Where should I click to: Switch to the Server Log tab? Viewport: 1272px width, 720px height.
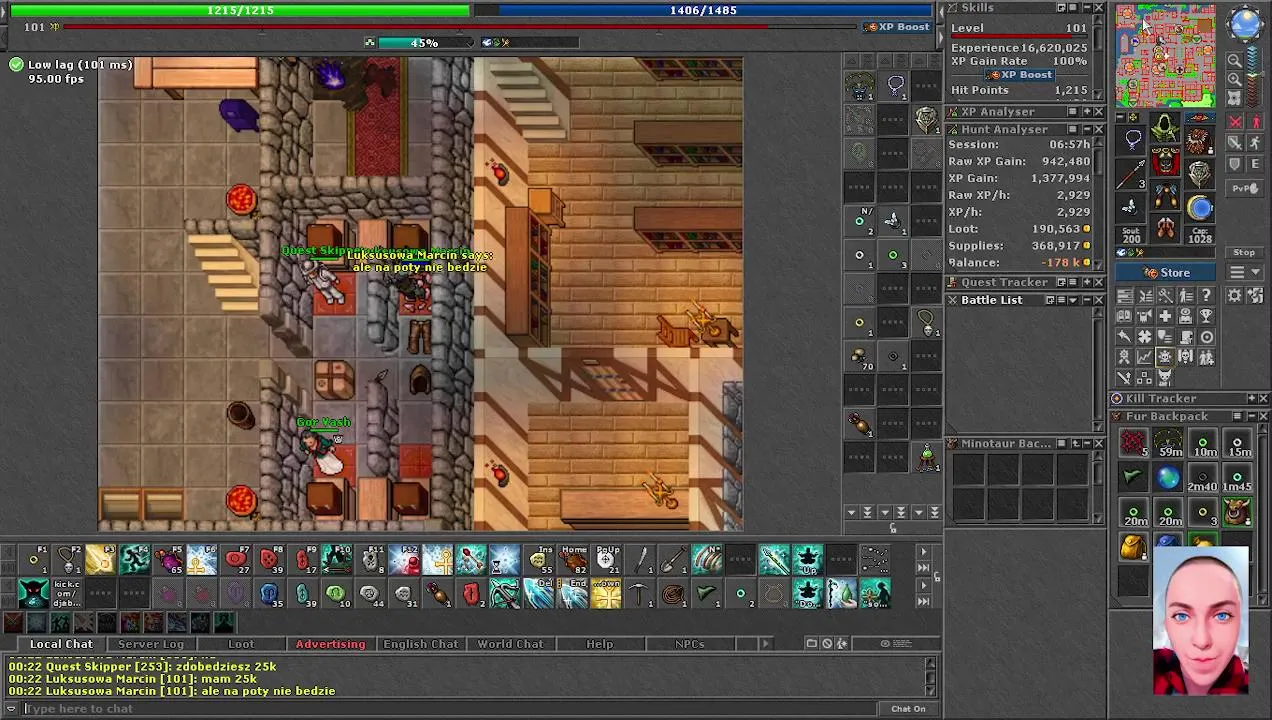point(151,644)
